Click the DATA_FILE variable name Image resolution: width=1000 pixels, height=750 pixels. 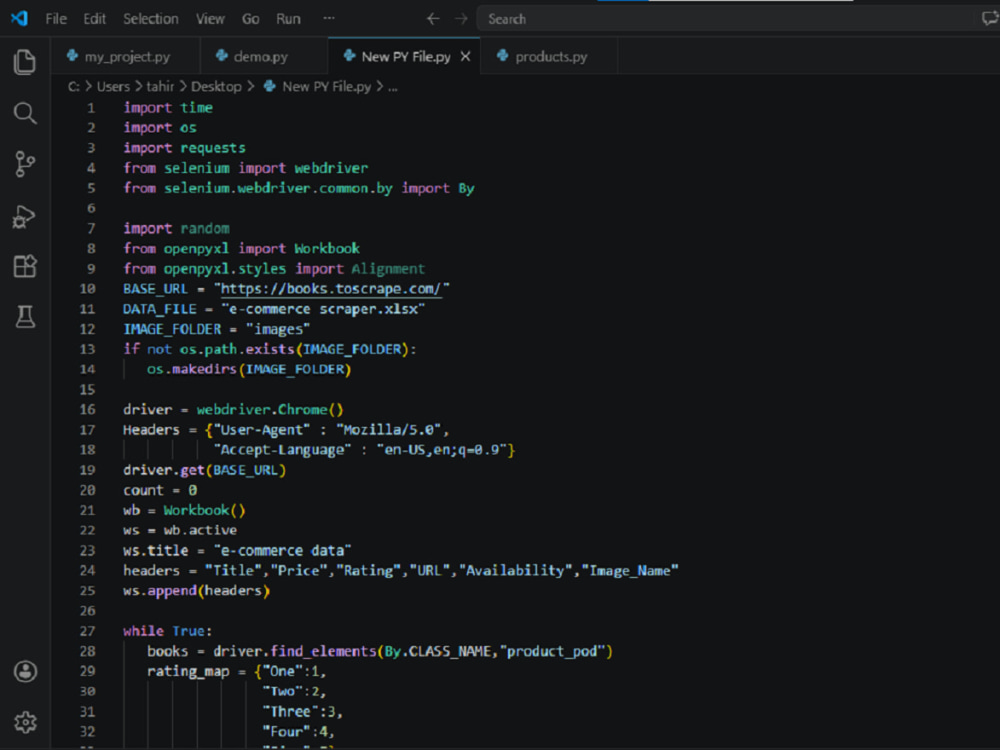coord(160,309)
